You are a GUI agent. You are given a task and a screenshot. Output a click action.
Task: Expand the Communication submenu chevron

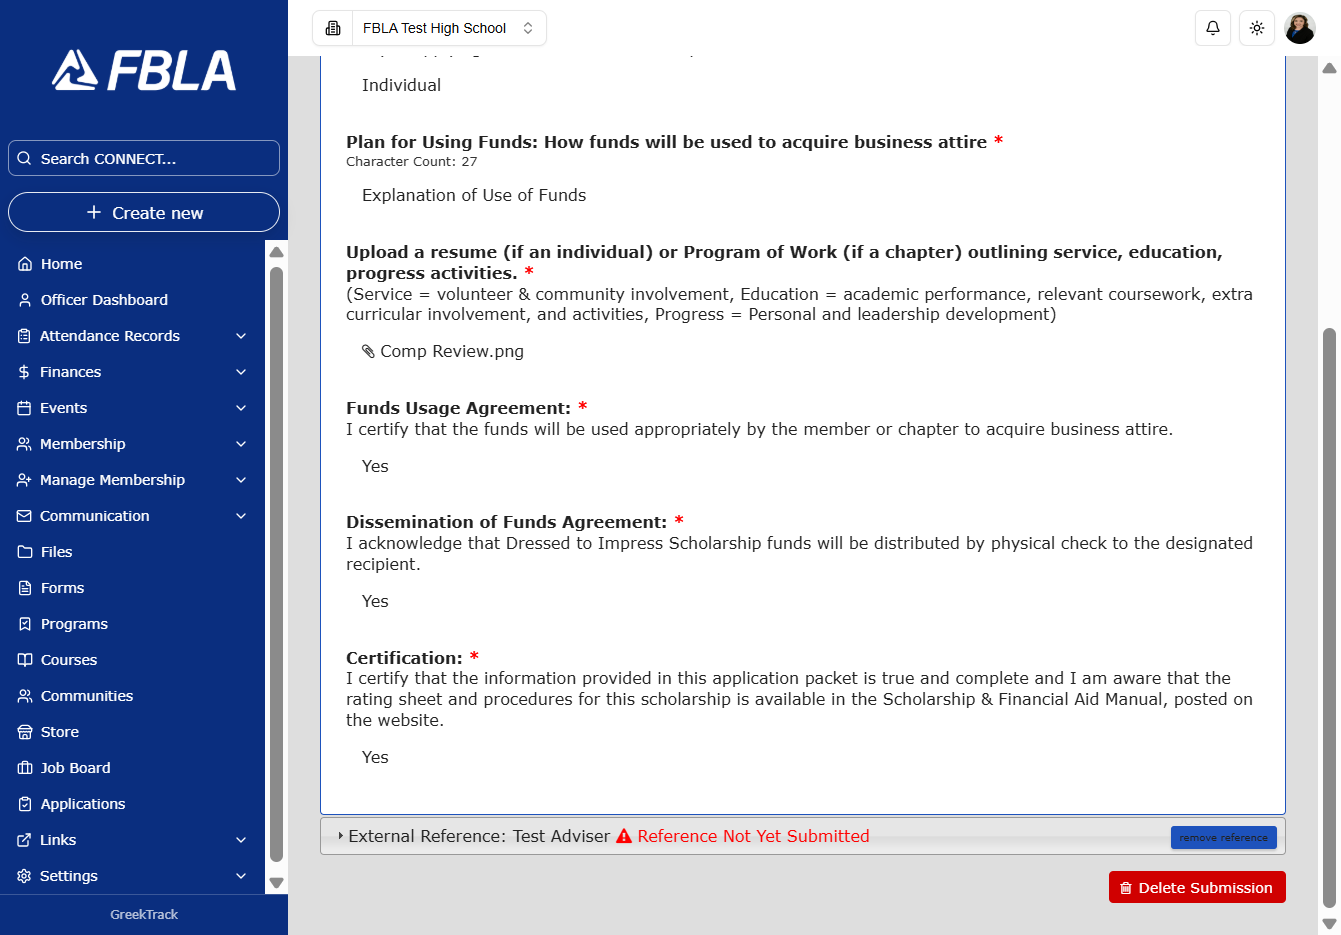click(241, 516)
